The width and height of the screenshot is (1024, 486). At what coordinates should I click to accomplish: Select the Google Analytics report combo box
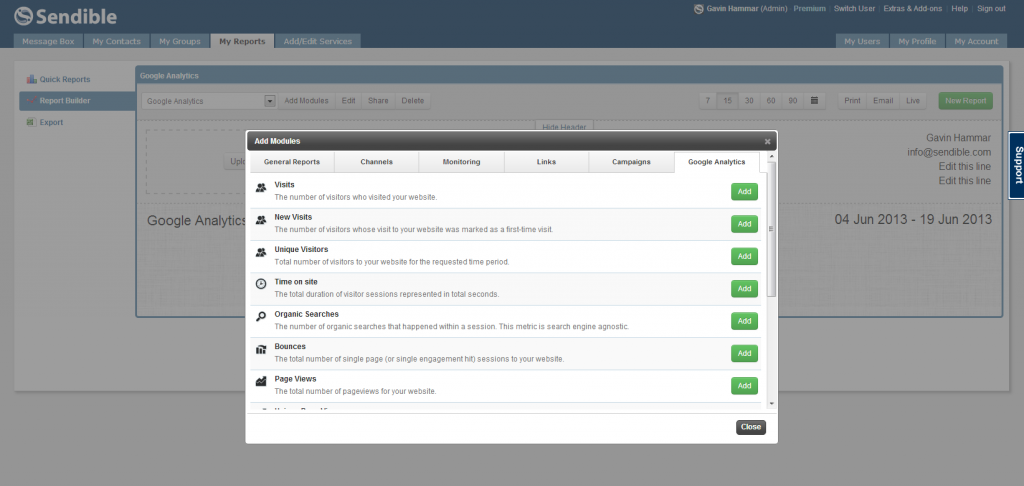click(209, 101)
